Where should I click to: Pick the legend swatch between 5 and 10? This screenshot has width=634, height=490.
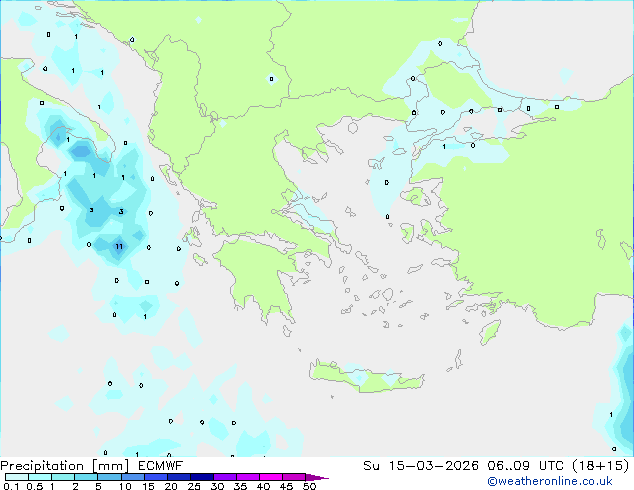(109, 477)
